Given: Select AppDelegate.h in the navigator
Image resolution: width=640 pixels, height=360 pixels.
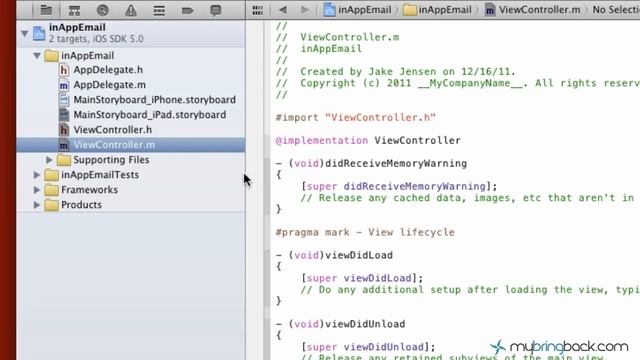Looking at the screenshot, I should click(x=108, y=70).
